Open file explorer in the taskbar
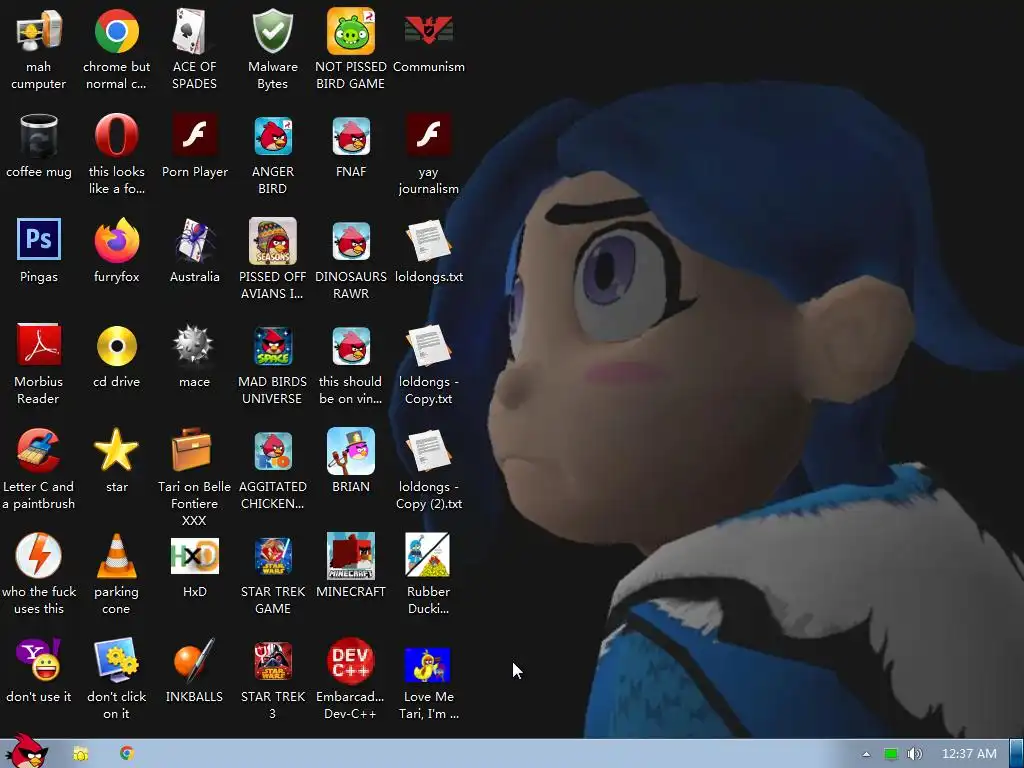 pyautogui.click(x=80, y=754)
